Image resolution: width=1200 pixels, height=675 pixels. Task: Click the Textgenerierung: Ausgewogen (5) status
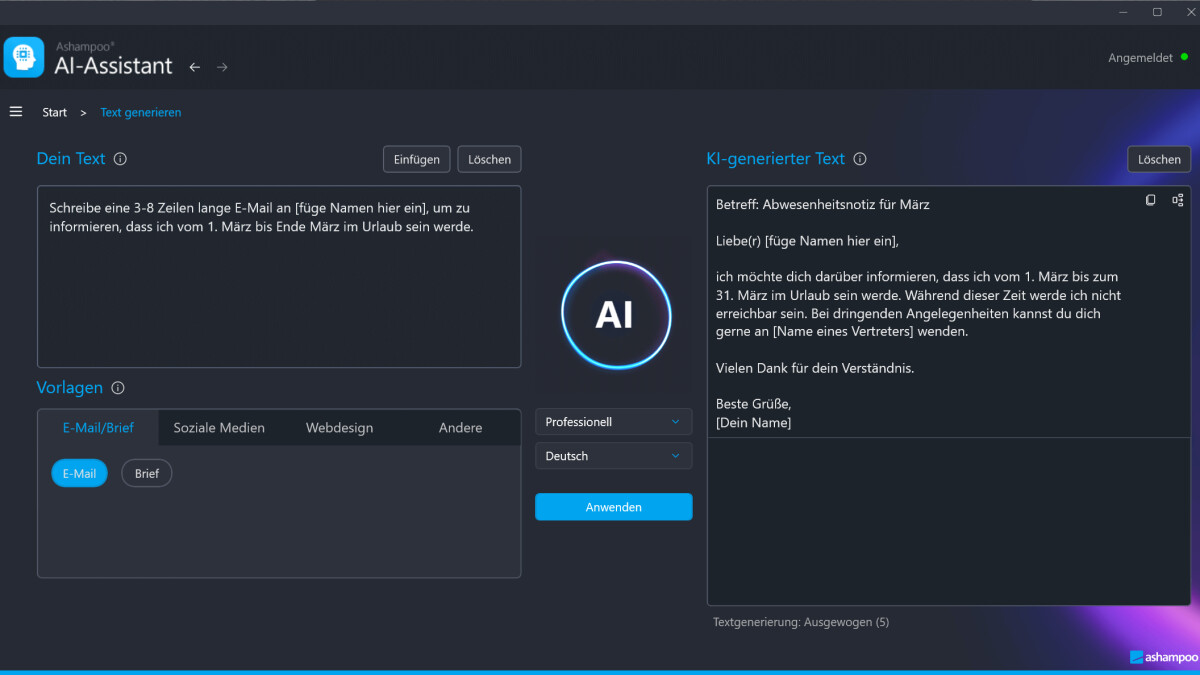point(801,622)
